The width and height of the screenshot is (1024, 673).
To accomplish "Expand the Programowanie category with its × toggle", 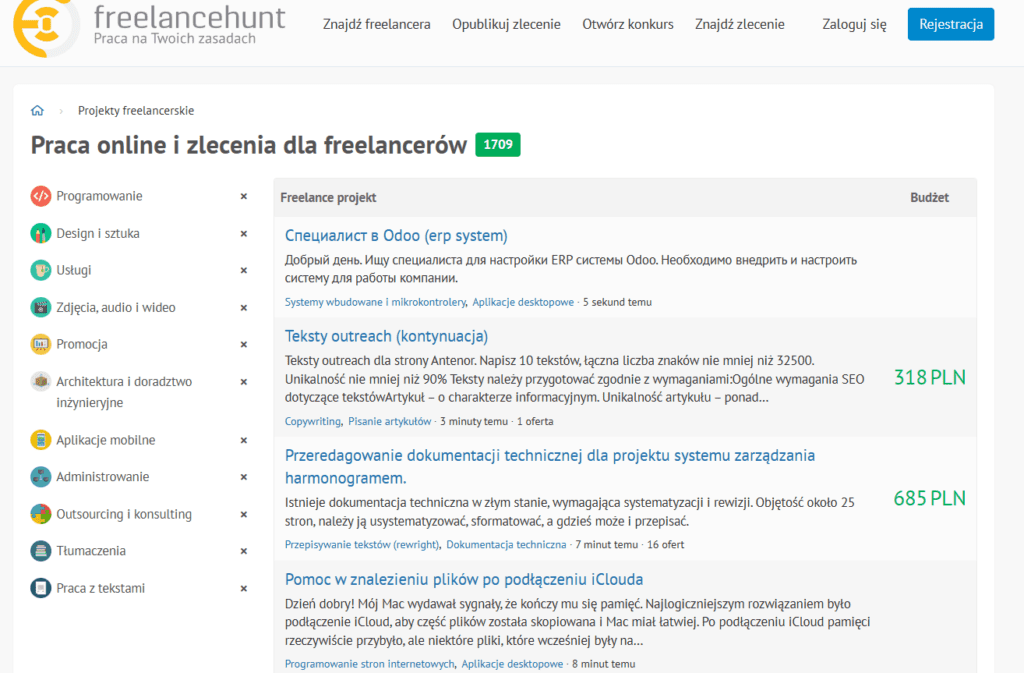I will (243, 197).
